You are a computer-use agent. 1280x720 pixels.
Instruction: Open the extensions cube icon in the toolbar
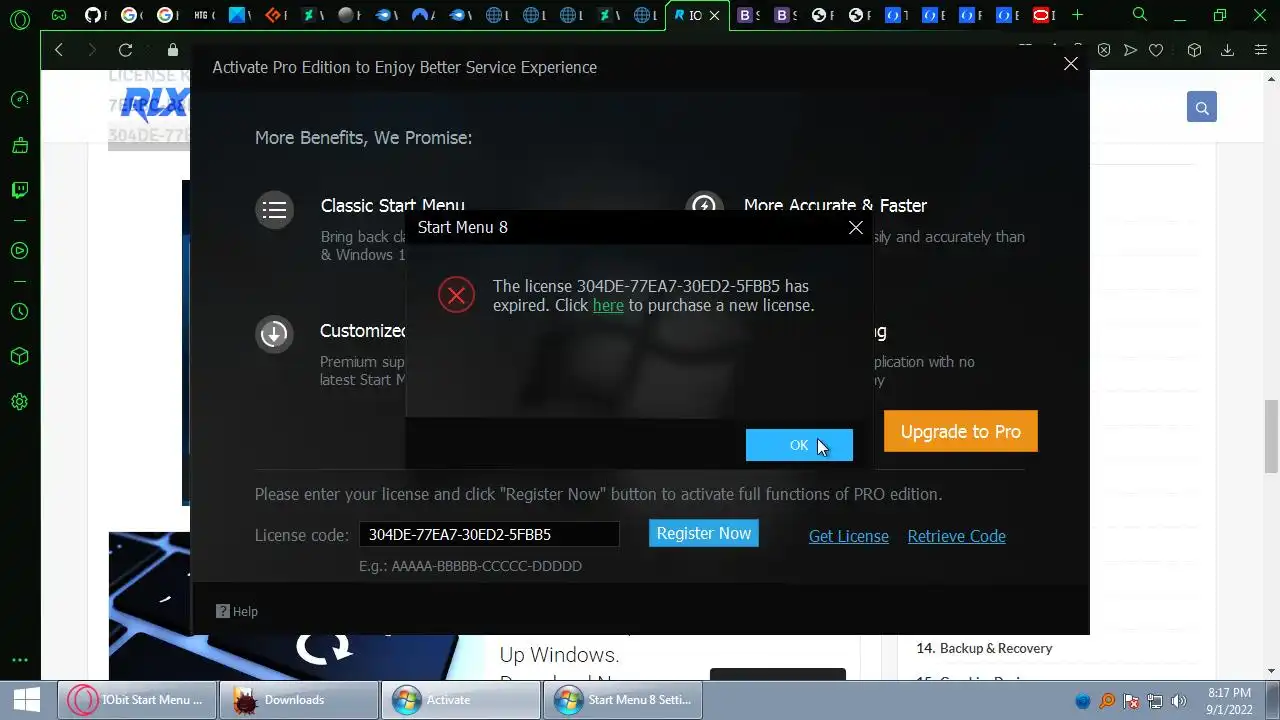tap(1194, 50)
